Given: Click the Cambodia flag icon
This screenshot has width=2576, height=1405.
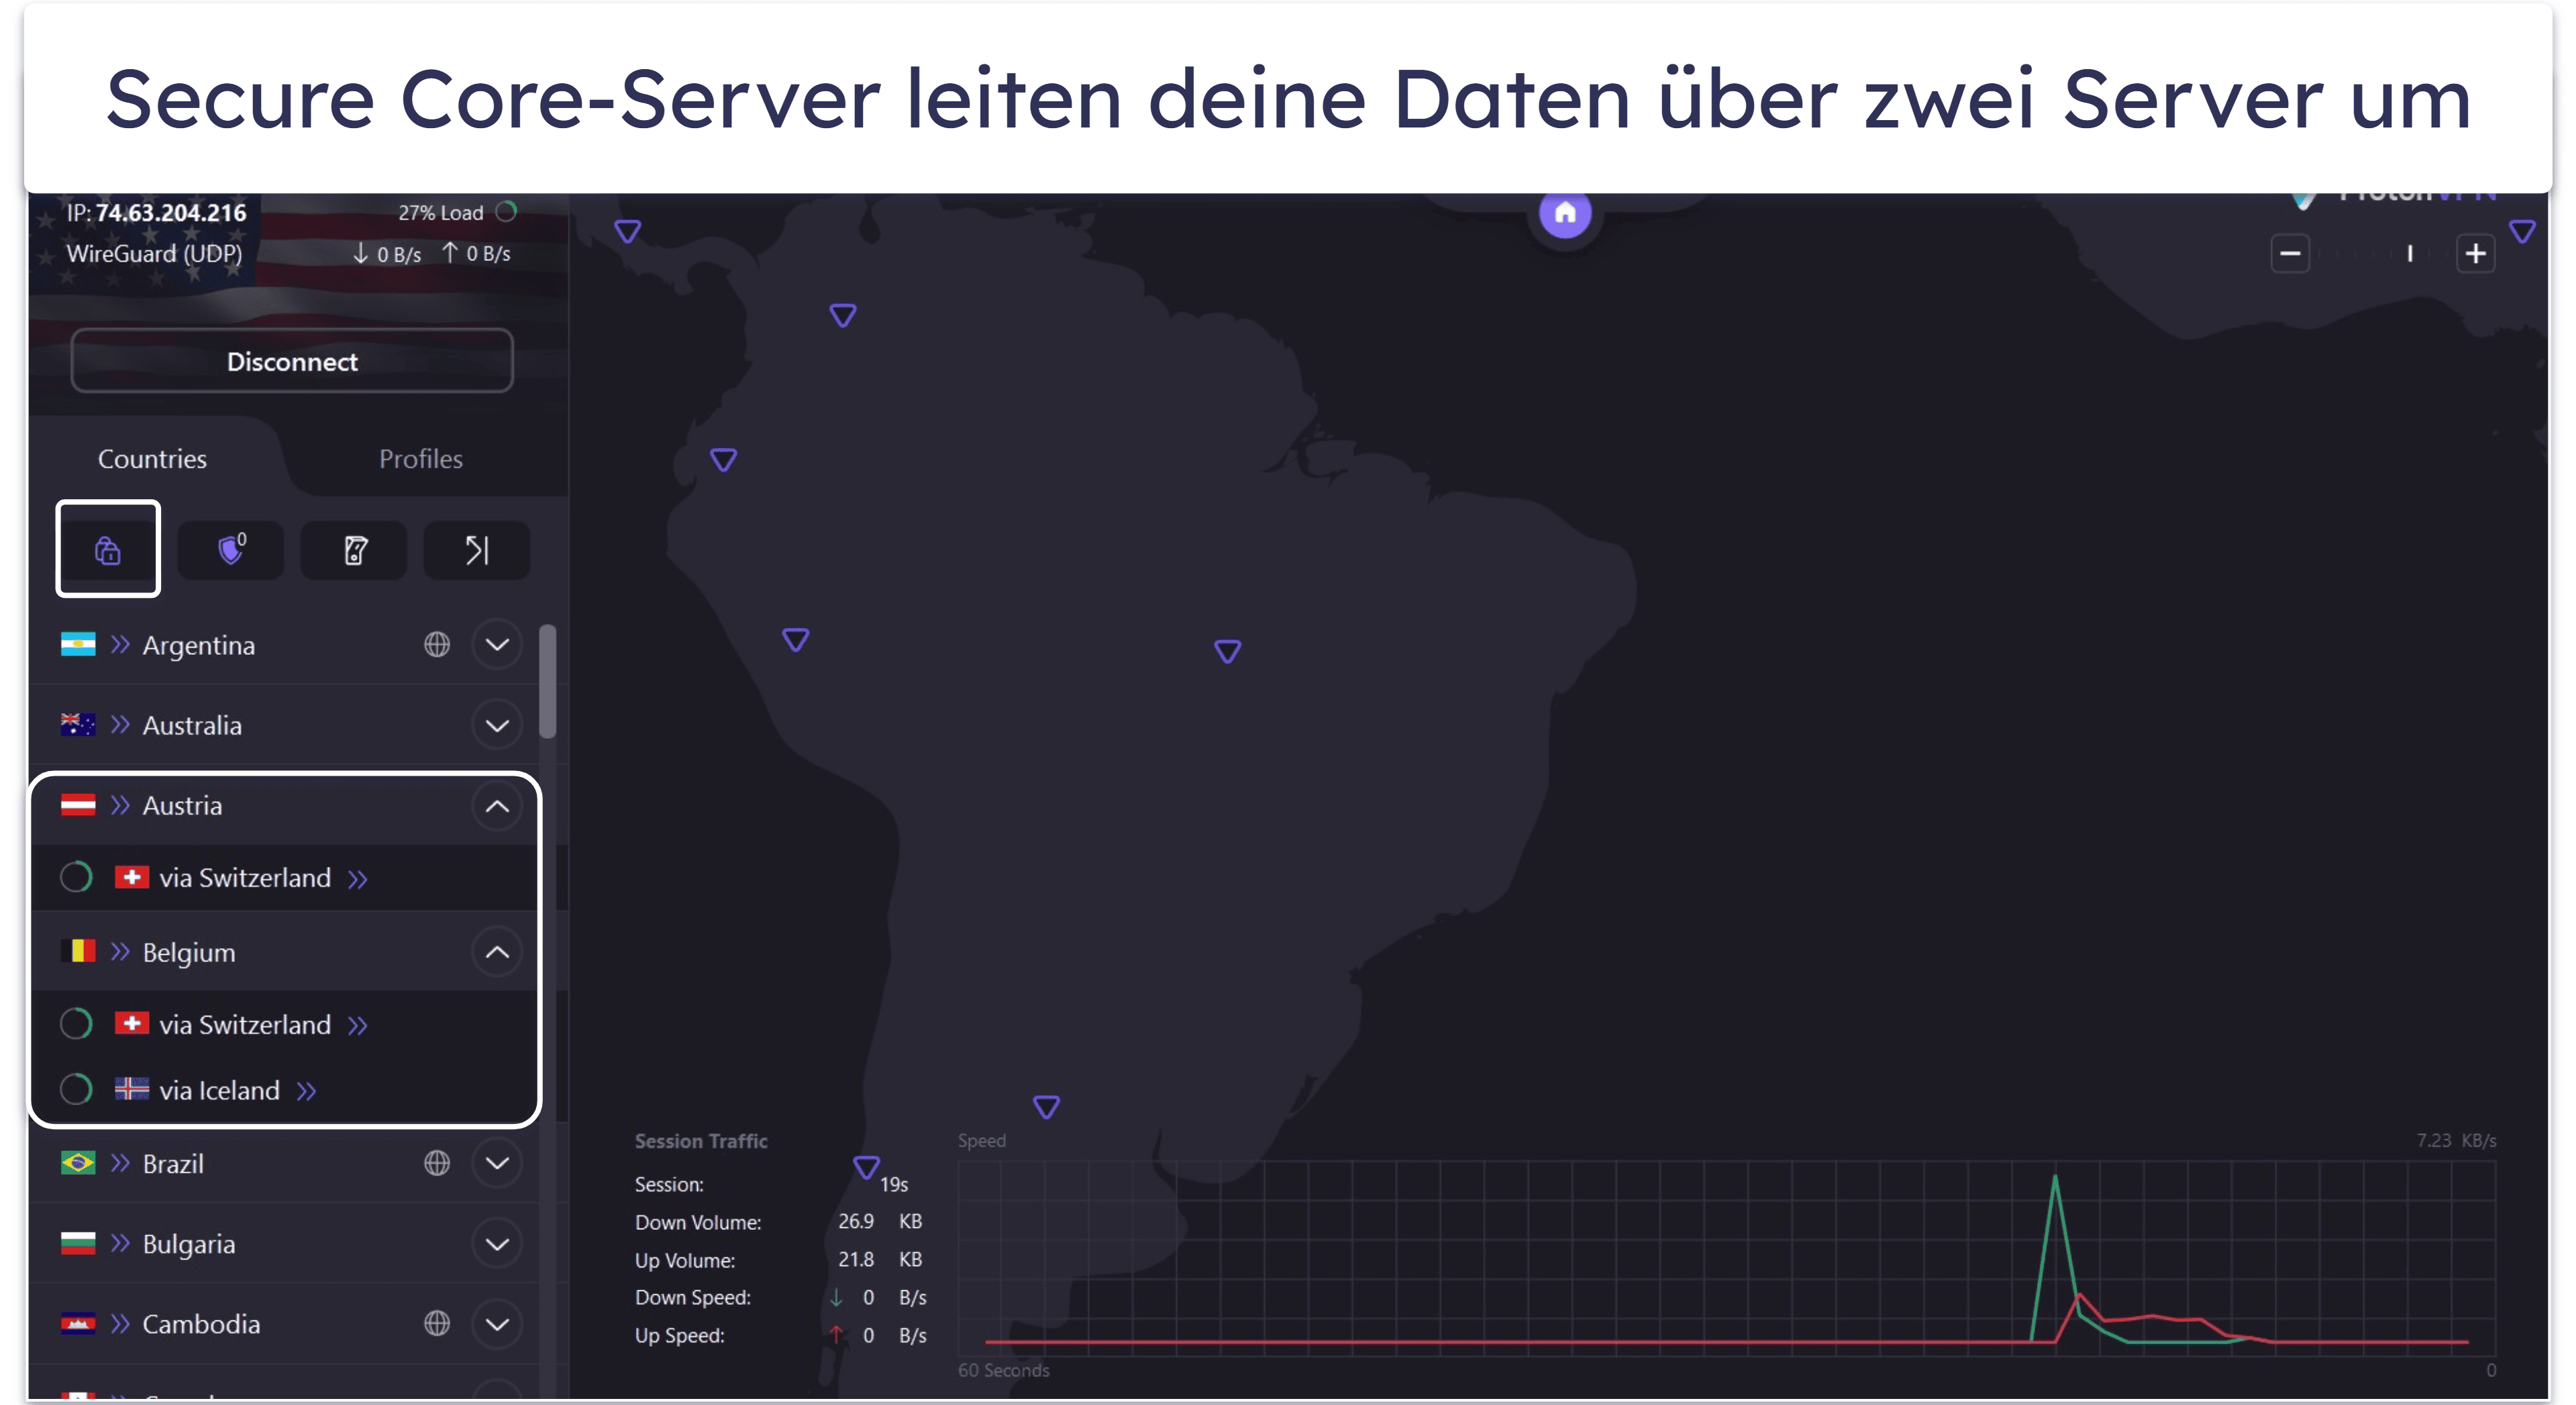Looking at the screenshot, I should (78, 1324).
